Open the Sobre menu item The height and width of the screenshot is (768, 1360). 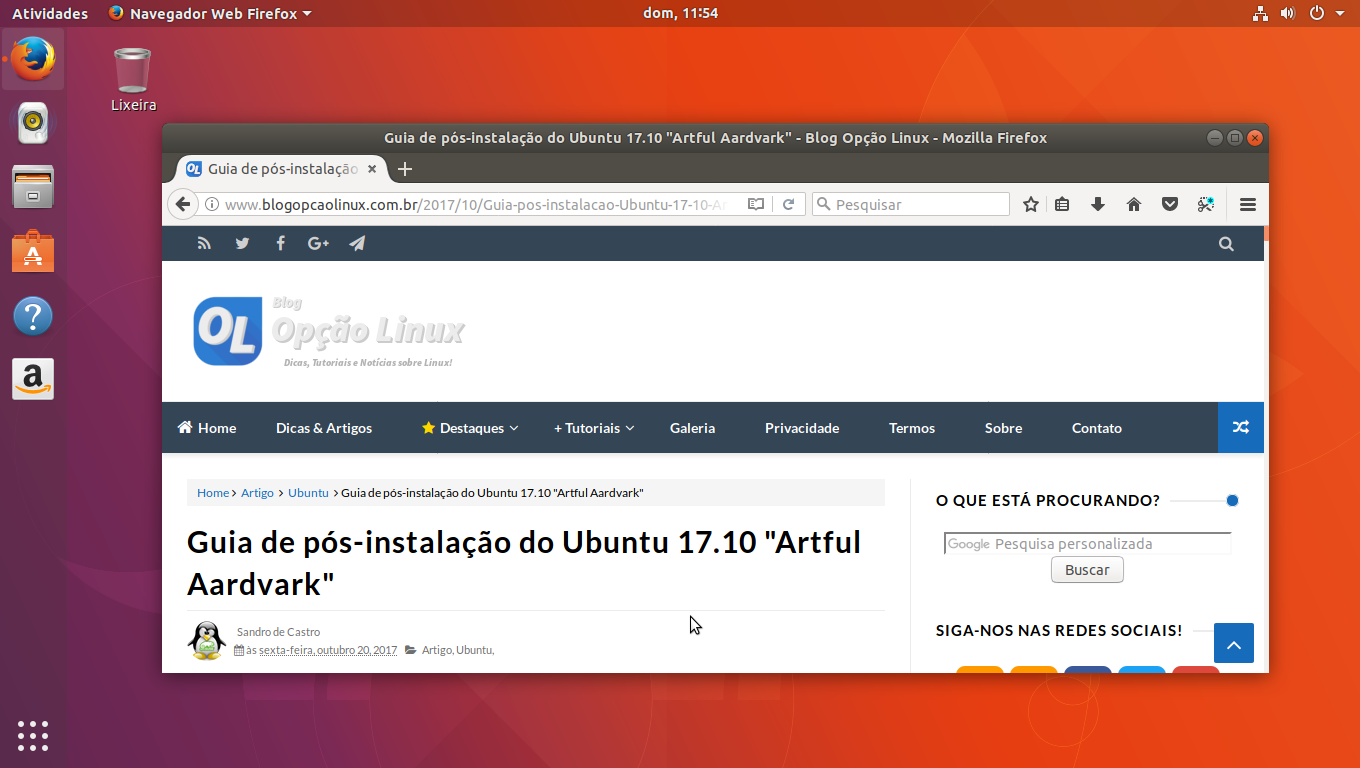click(1003, 428)
